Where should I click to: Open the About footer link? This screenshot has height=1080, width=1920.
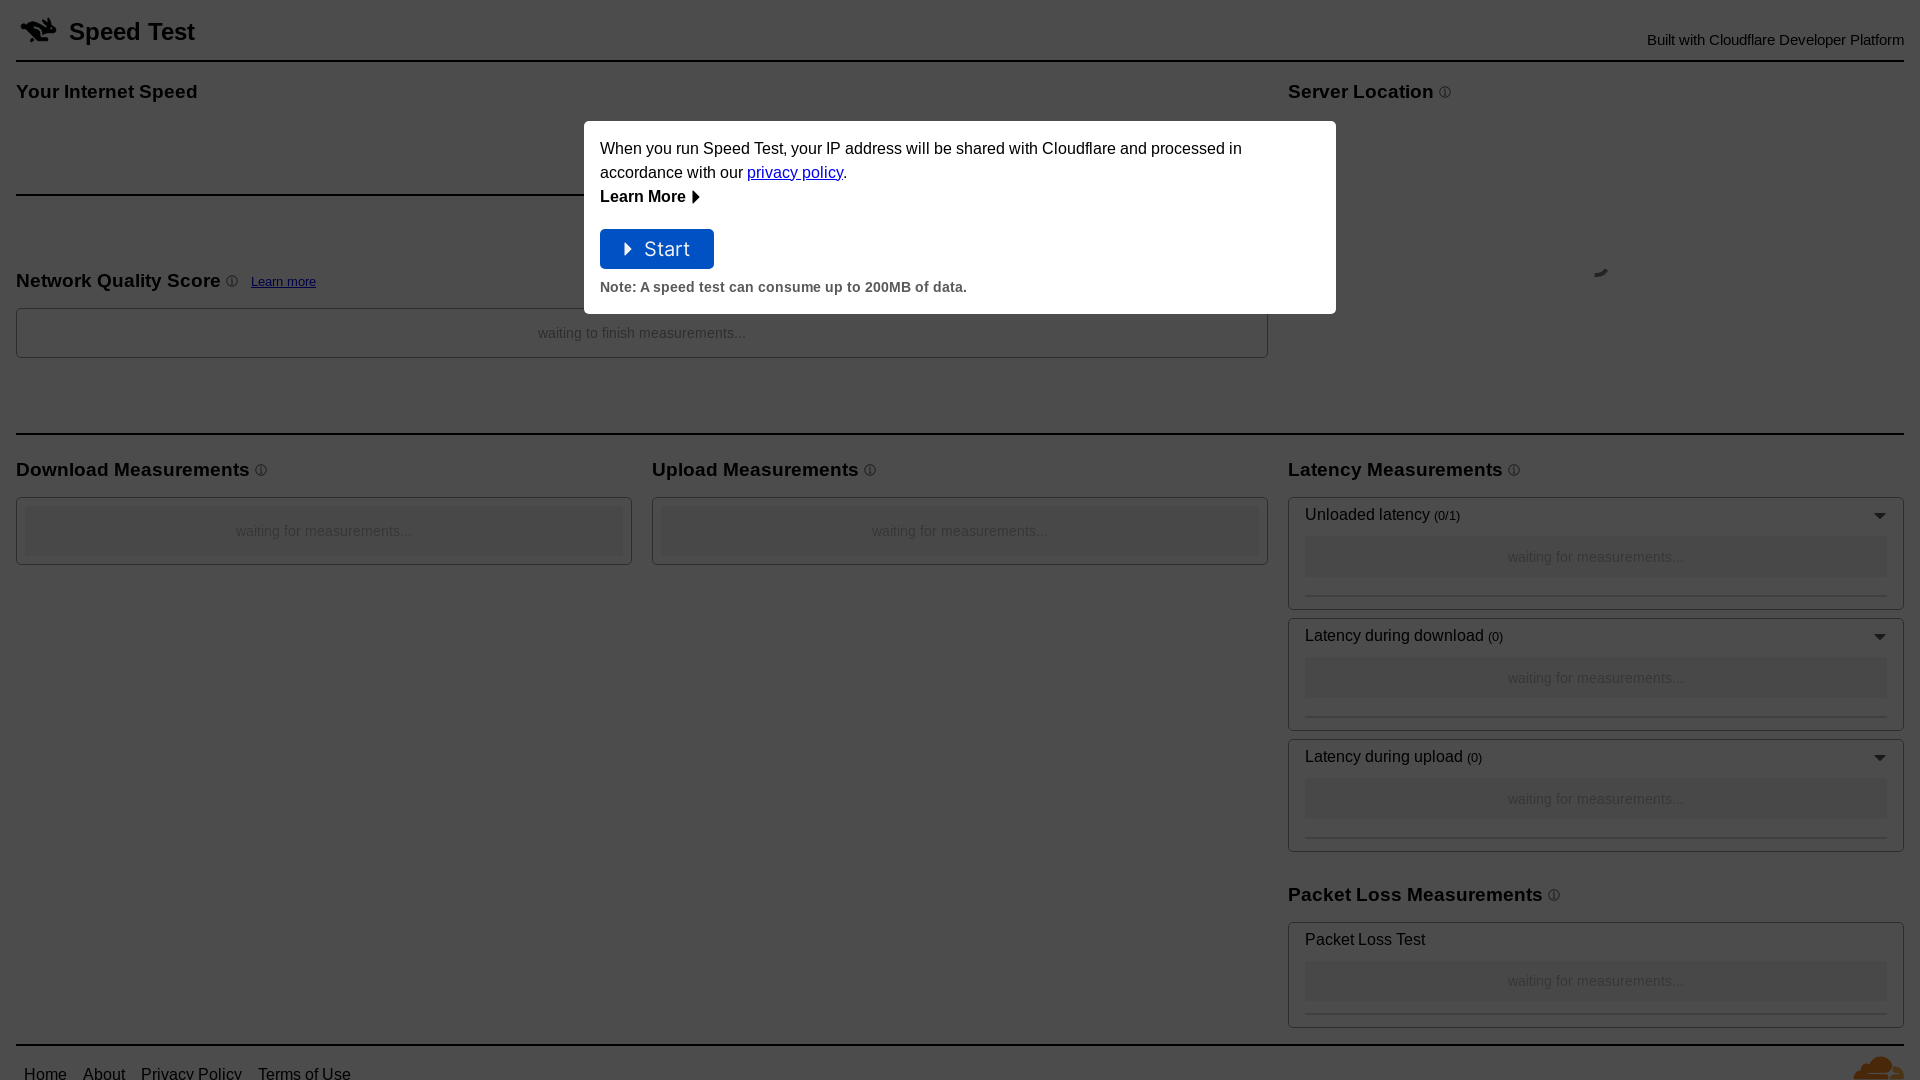104,1073
